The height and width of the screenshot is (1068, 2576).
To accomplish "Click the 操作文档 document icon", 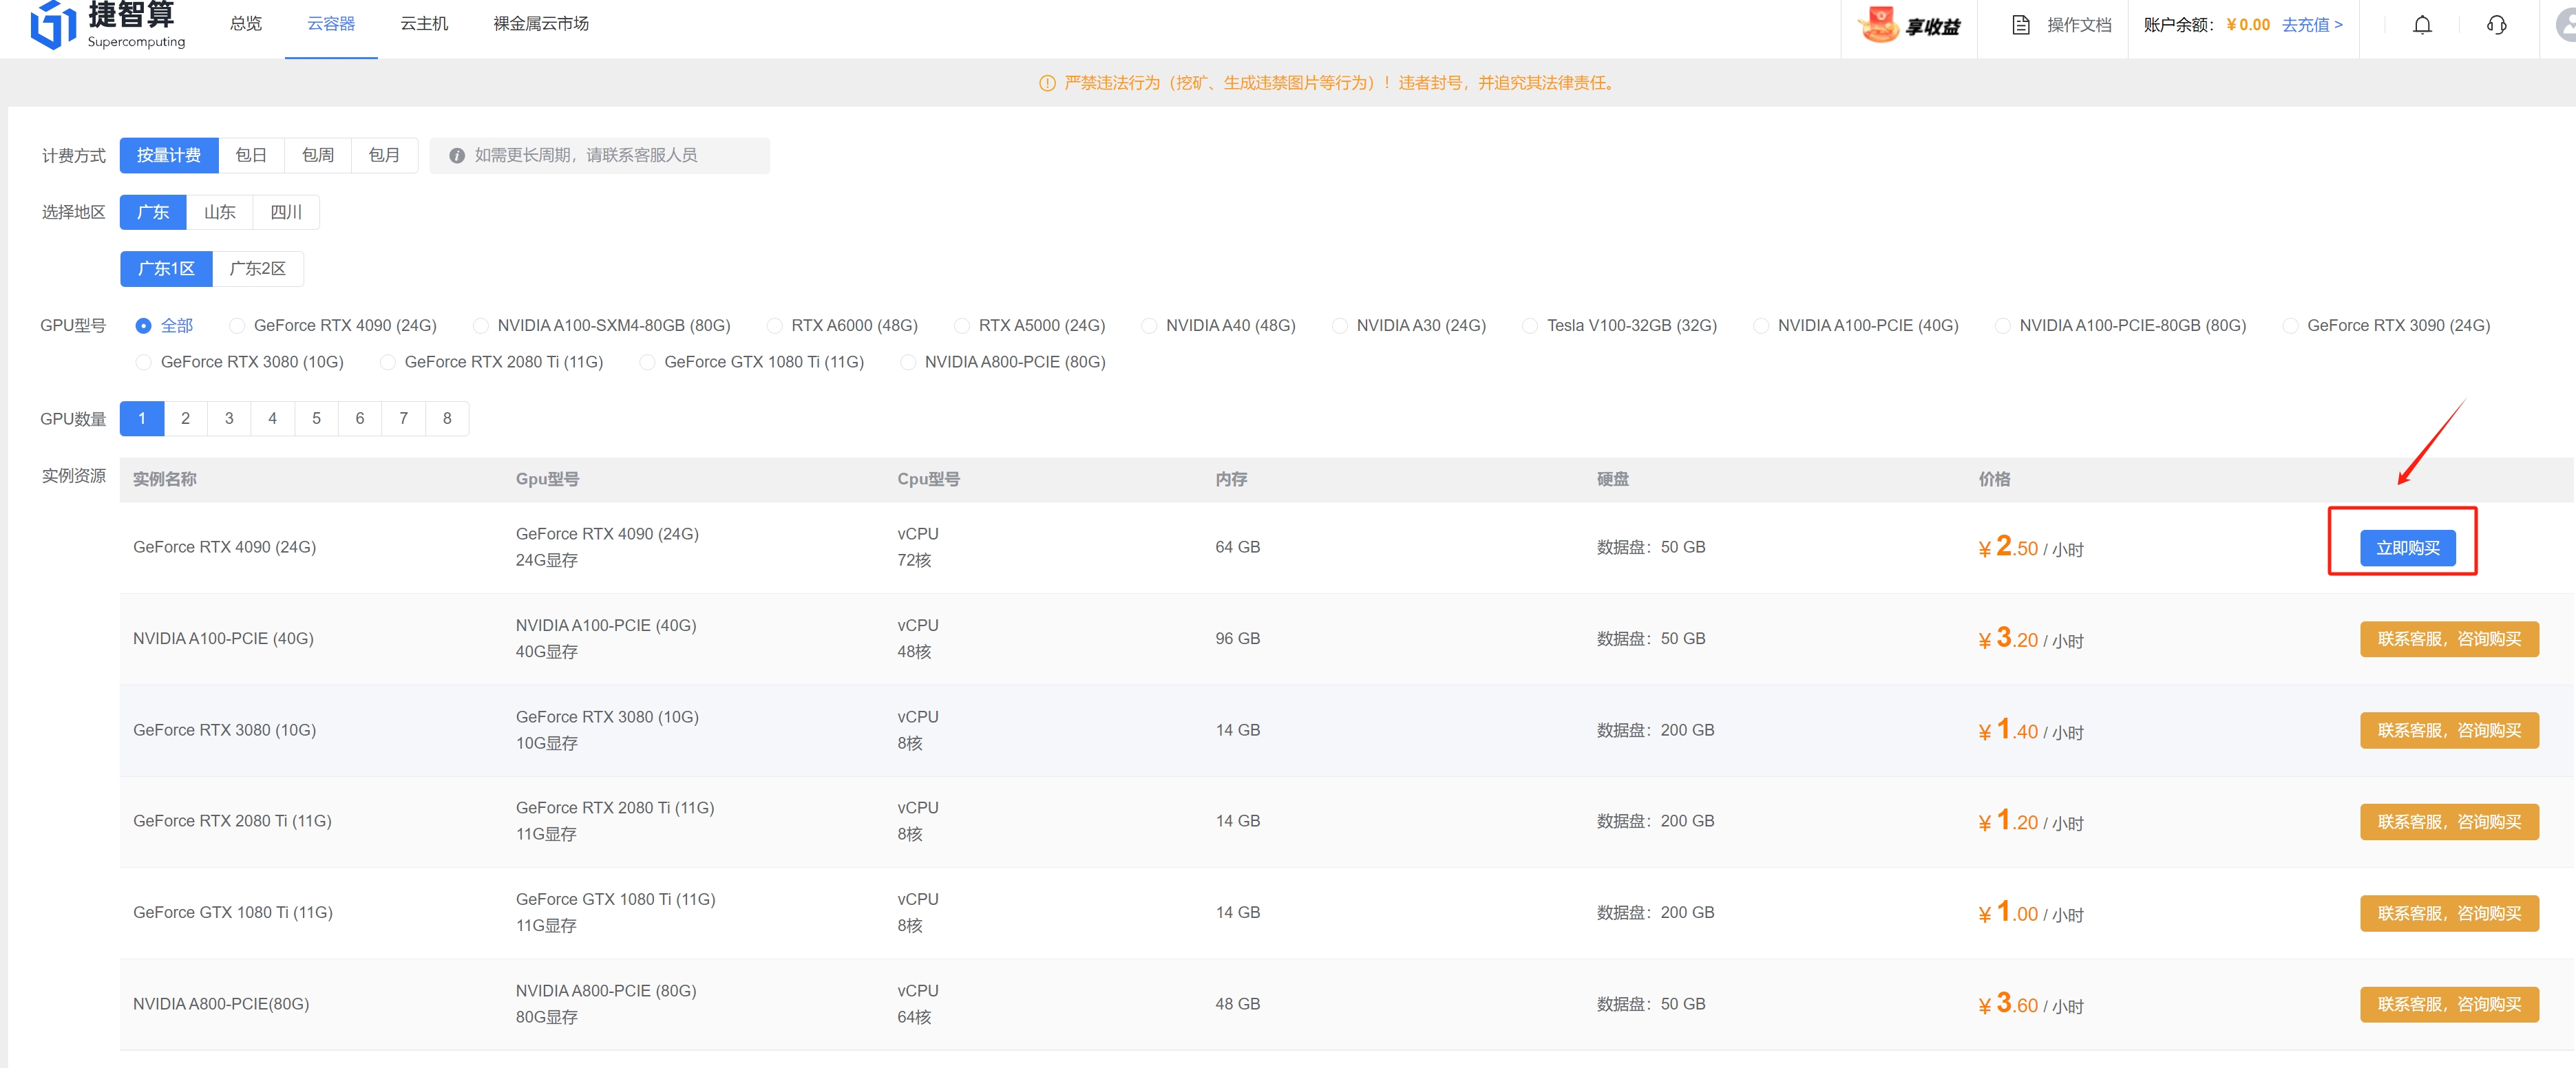I will point(2020,25).
